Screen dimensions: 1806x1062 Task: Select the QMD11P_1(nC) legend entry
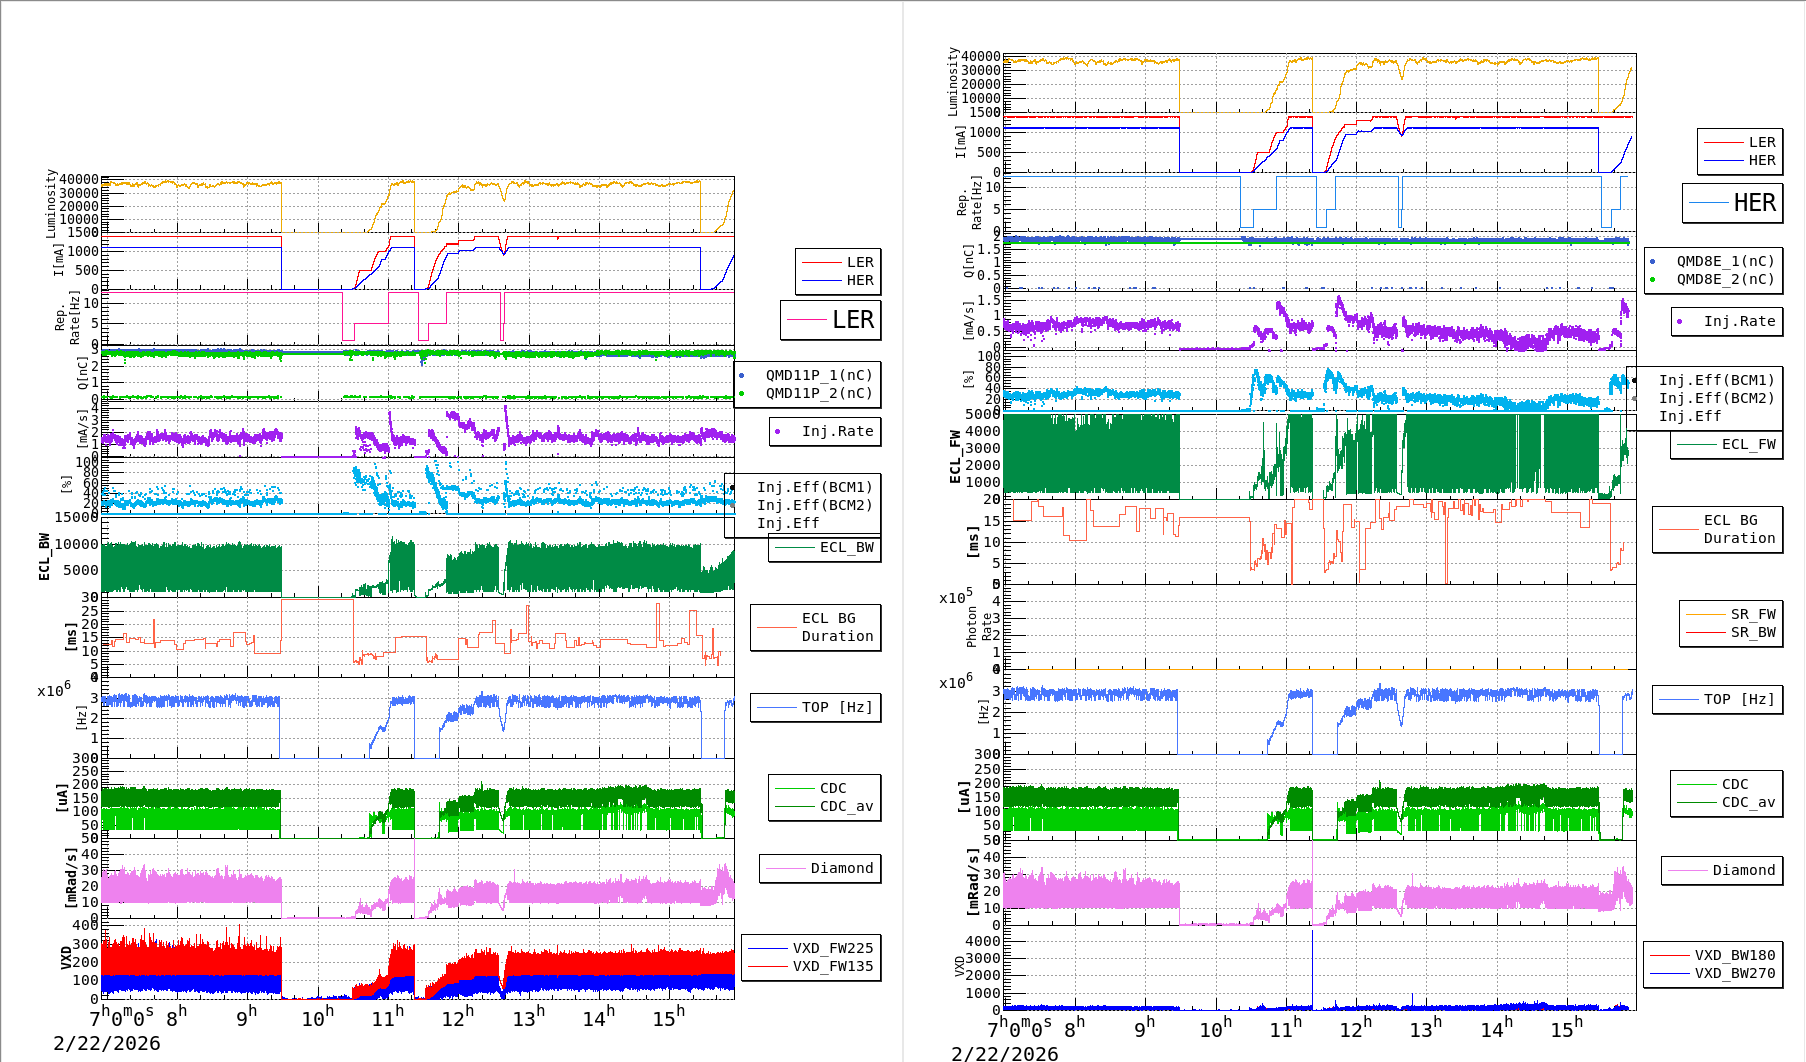coord(818,375)
